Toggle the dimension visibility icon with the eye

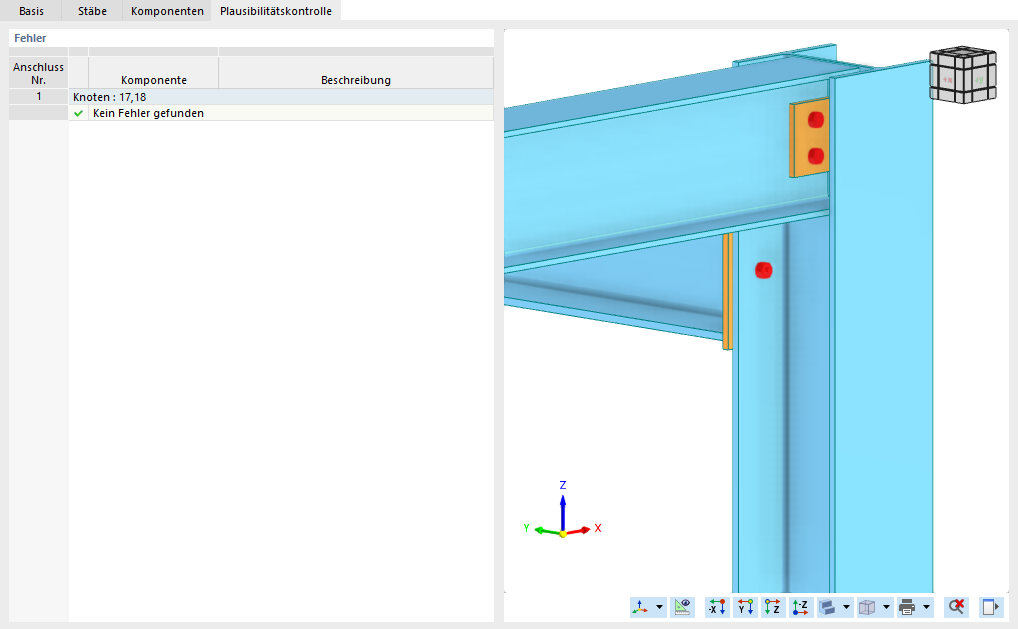point(682,607)
